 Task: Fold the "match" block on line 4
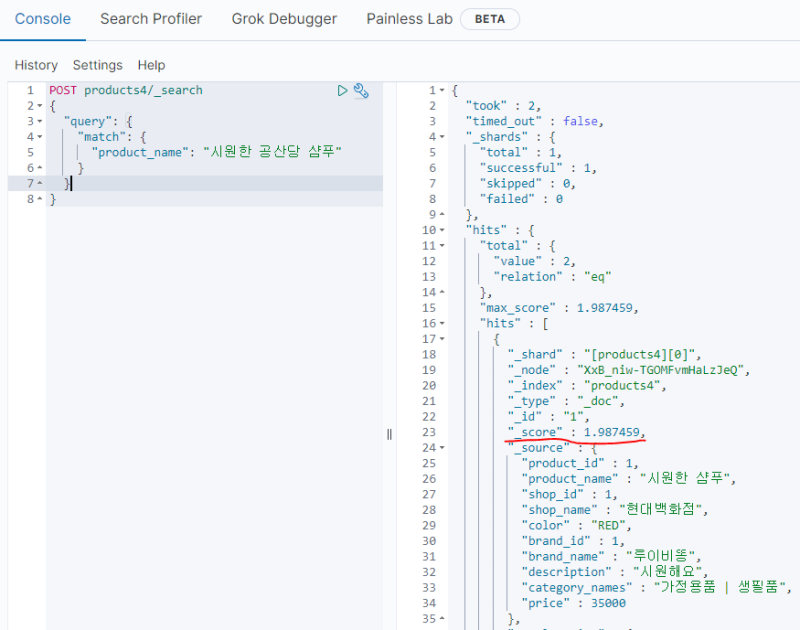click(x=39, y=137)
